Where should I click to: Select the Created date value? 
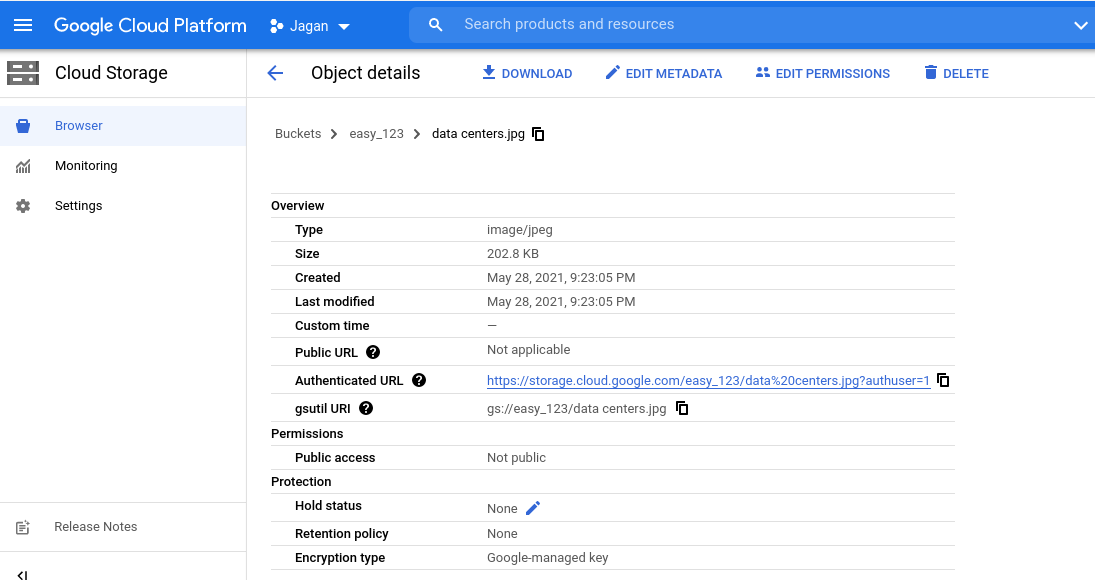[x=561, y=278]
